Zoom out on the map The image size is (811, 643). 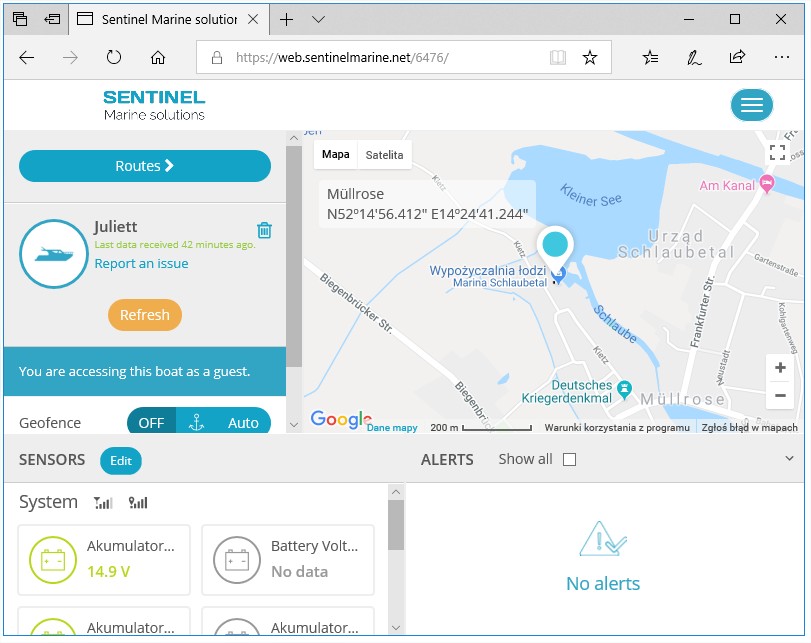point(780,396)
